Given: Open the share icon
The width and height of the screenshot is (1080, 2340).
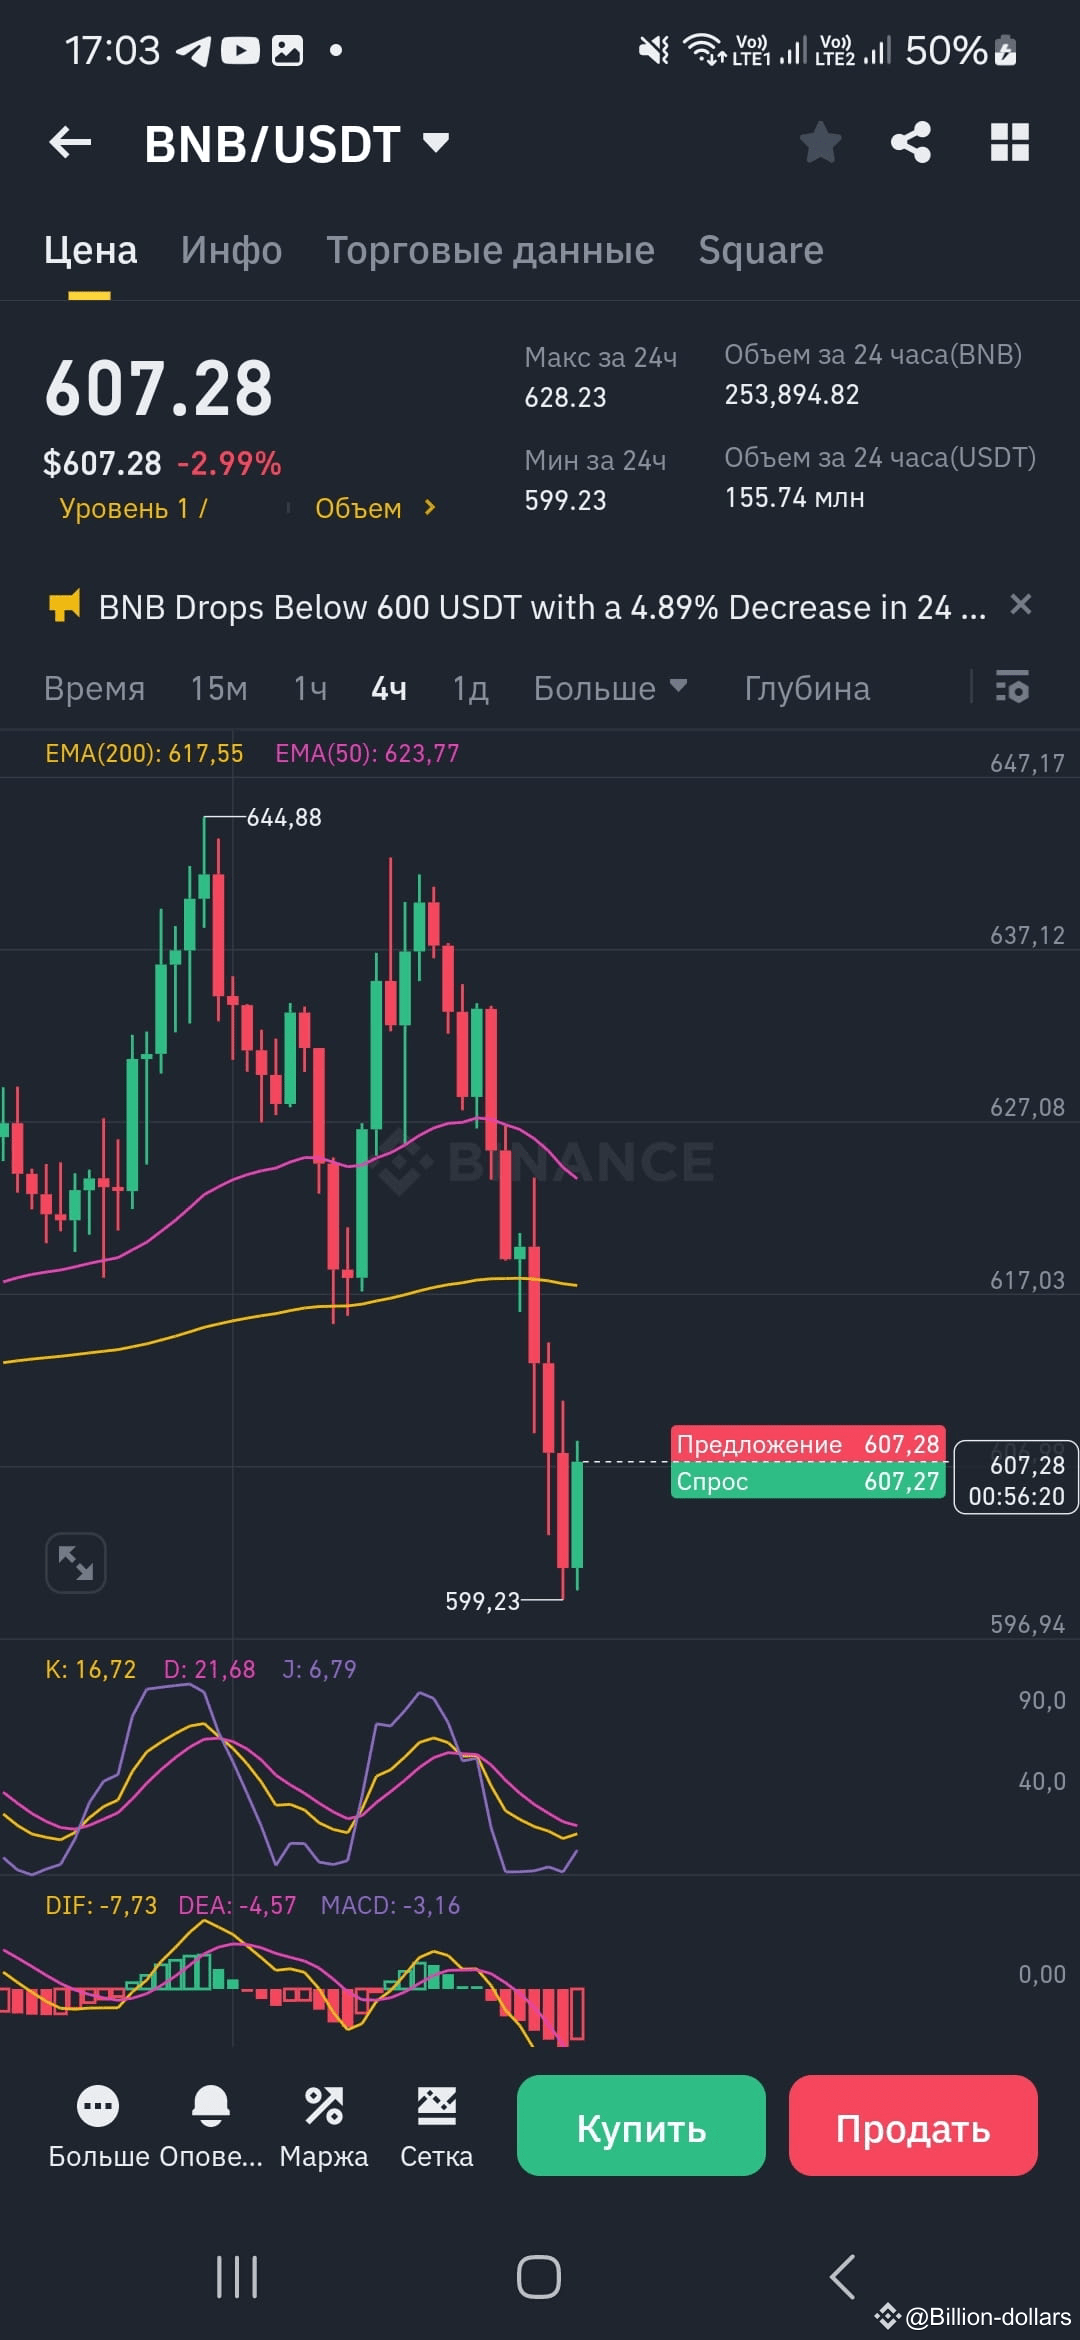Looking at the screenshot, I should click(x=908, y=142).
